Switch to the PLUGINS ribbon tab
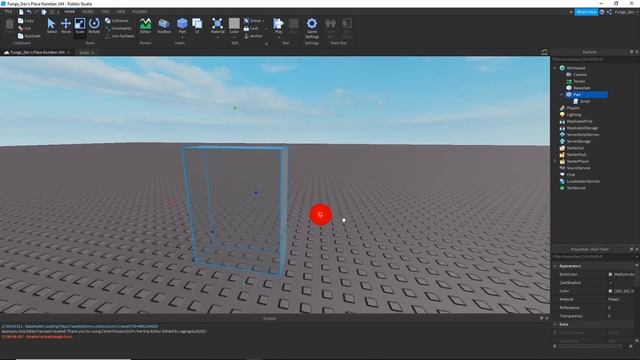The width and height of the screenshot is (640, 360). click(x=140, y=12)
